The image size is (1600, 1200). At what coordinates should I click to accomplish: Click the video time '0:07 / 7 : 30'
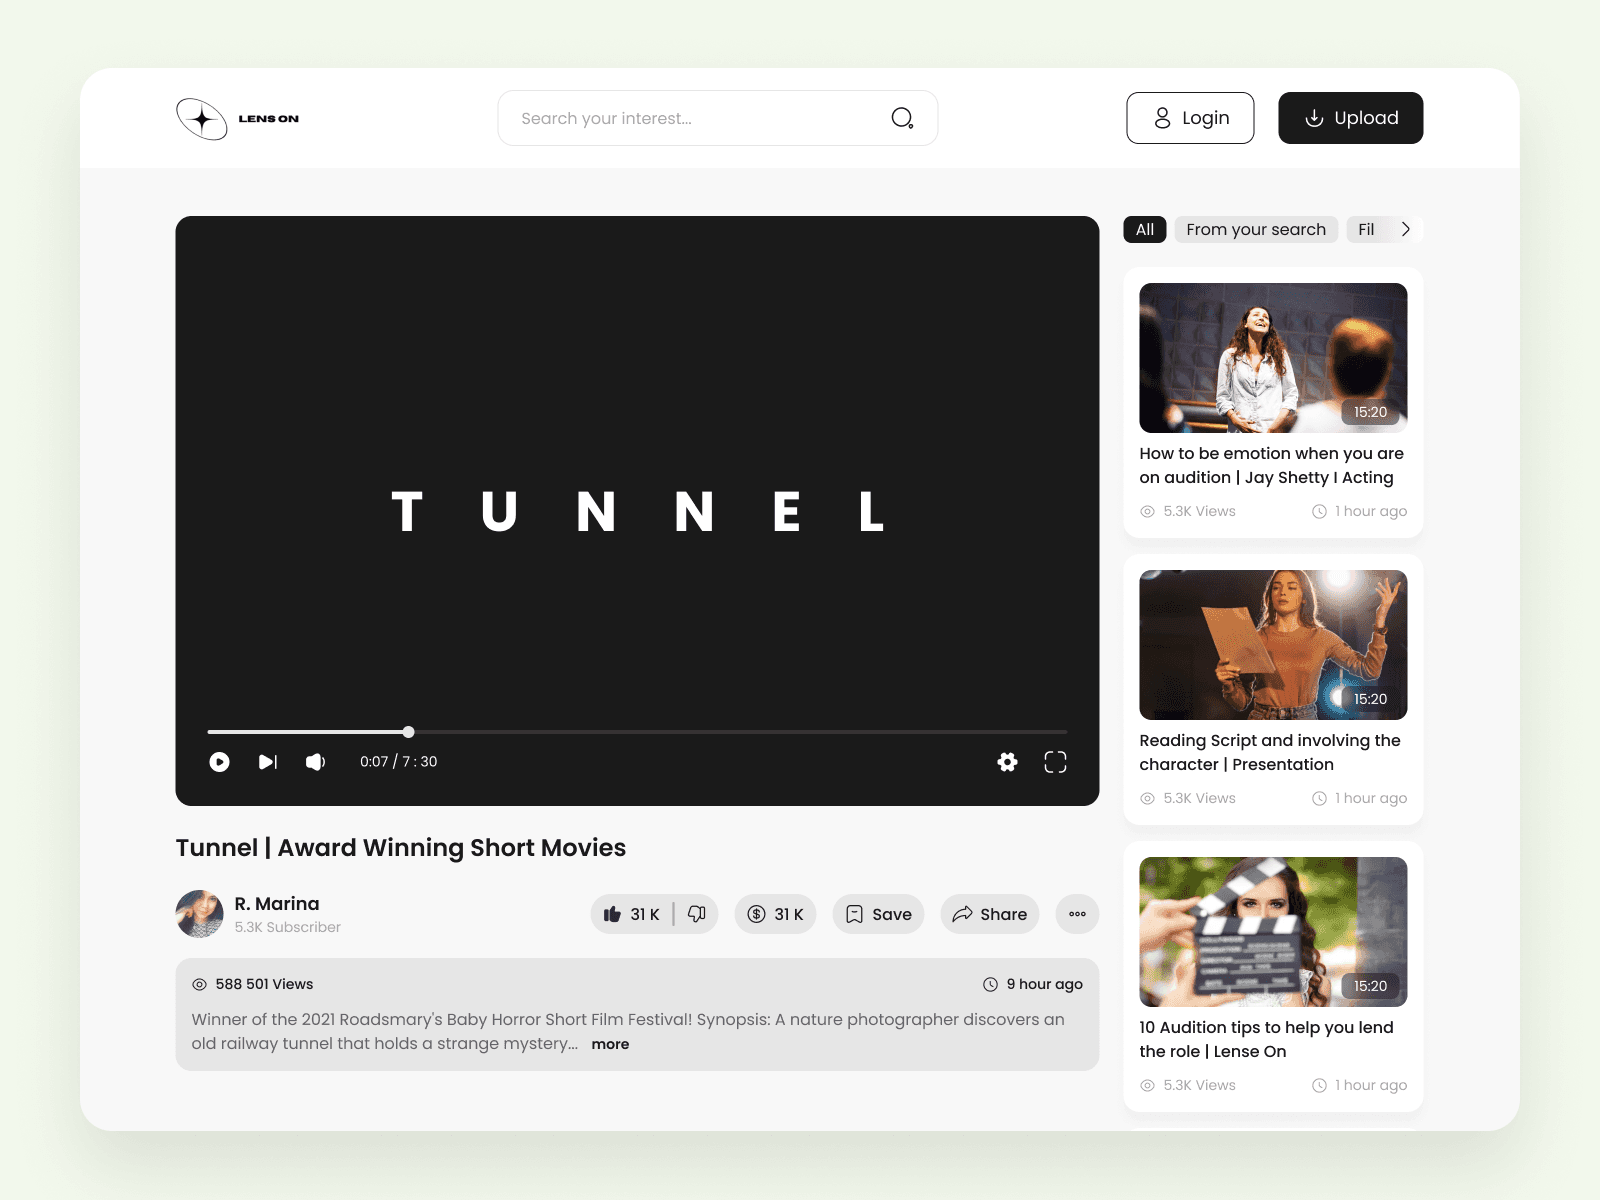(x=399, y=762)
